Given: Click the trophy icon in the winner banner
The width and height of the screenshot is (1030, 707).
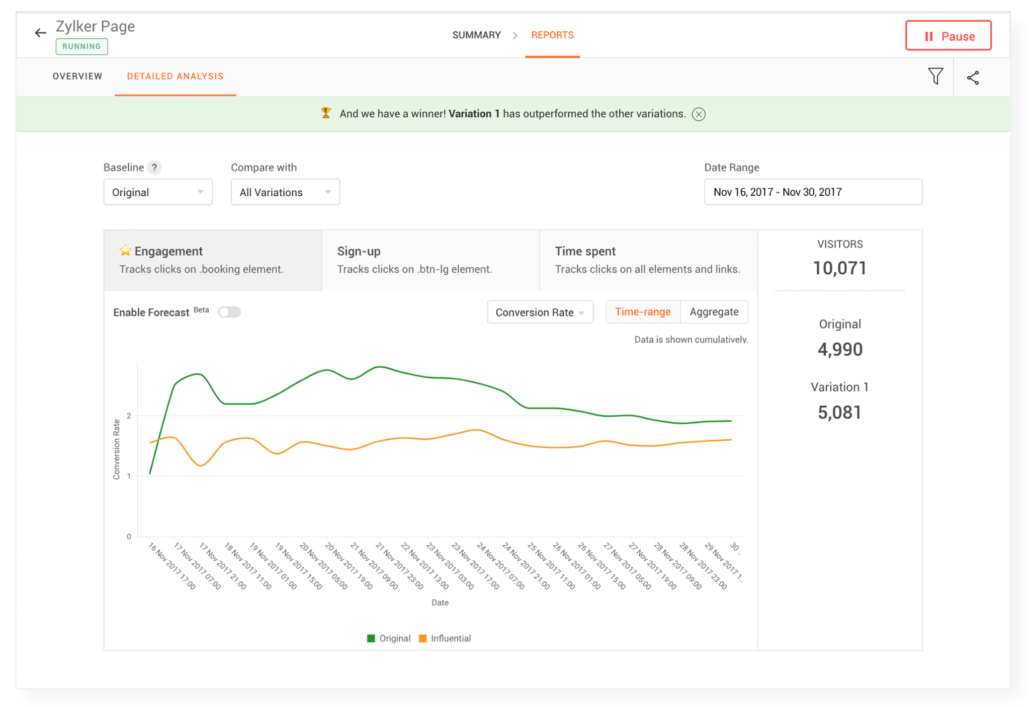Looking at the screenshot, I should coord(325,113).
